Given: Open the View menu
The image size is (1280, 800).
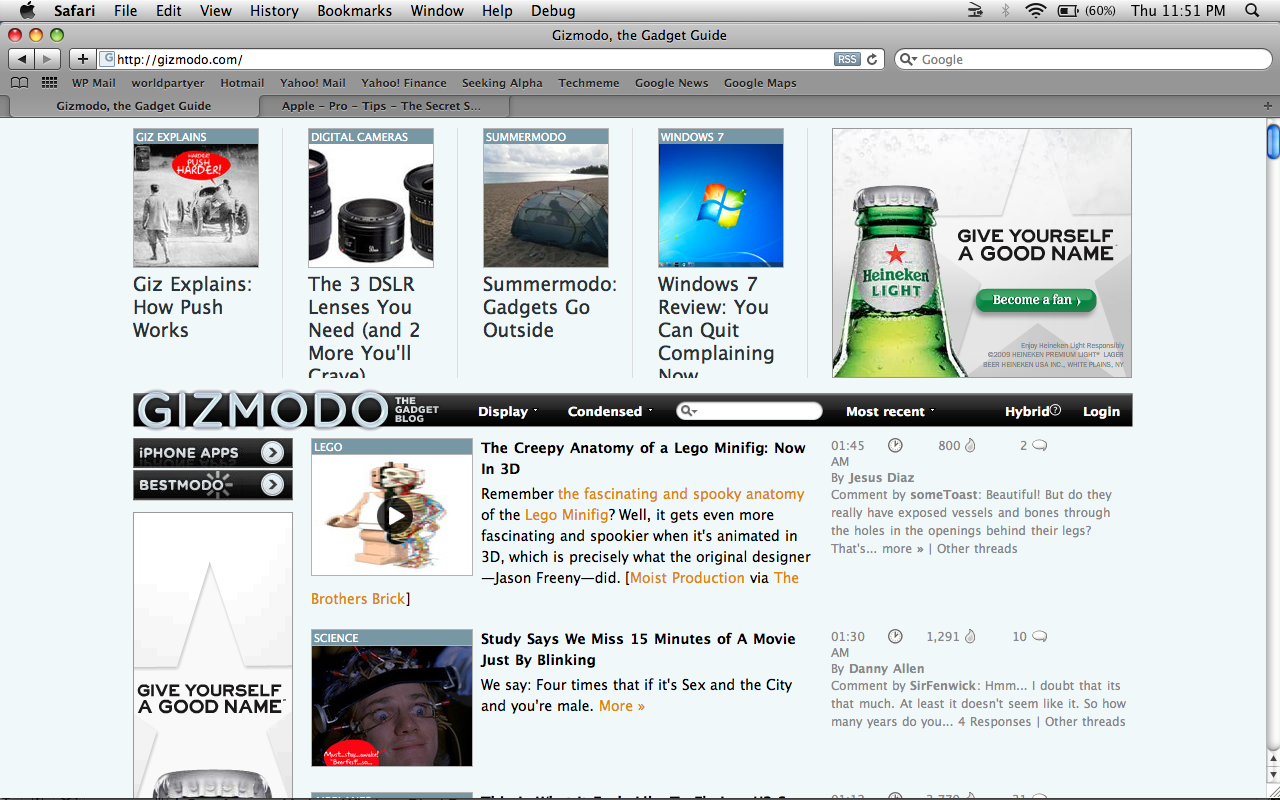Looking at the screenshot, I should click(x=216, y=11).
